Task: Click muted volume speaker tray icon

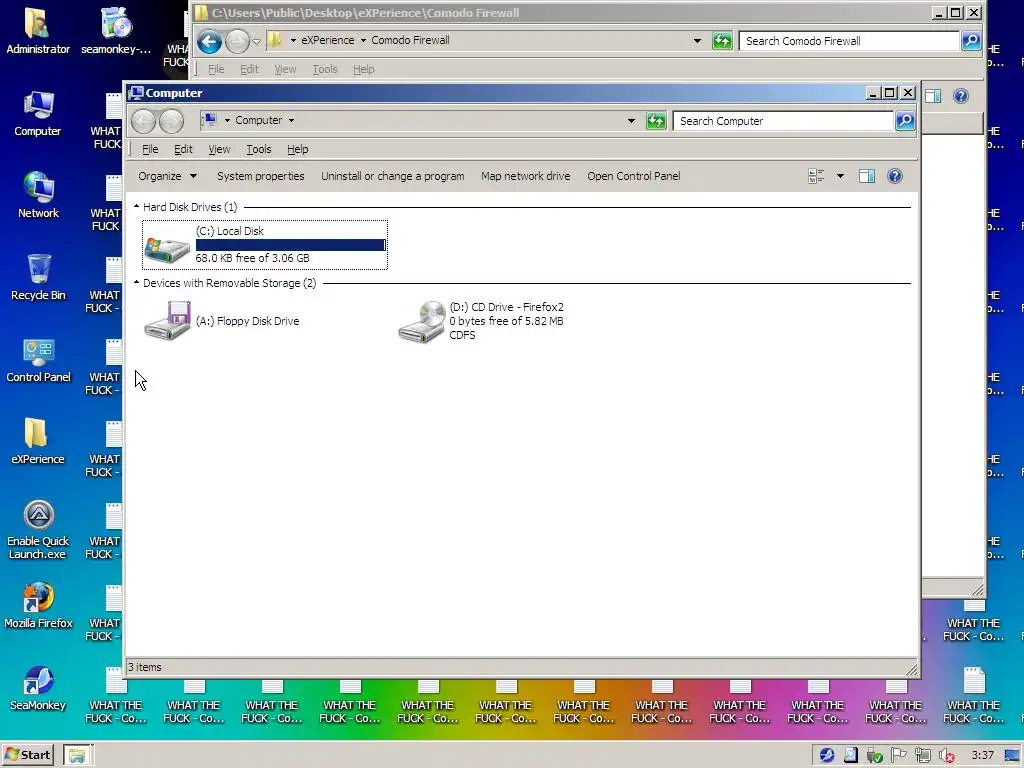Action: pyautogui.click(x=947, y=756)
